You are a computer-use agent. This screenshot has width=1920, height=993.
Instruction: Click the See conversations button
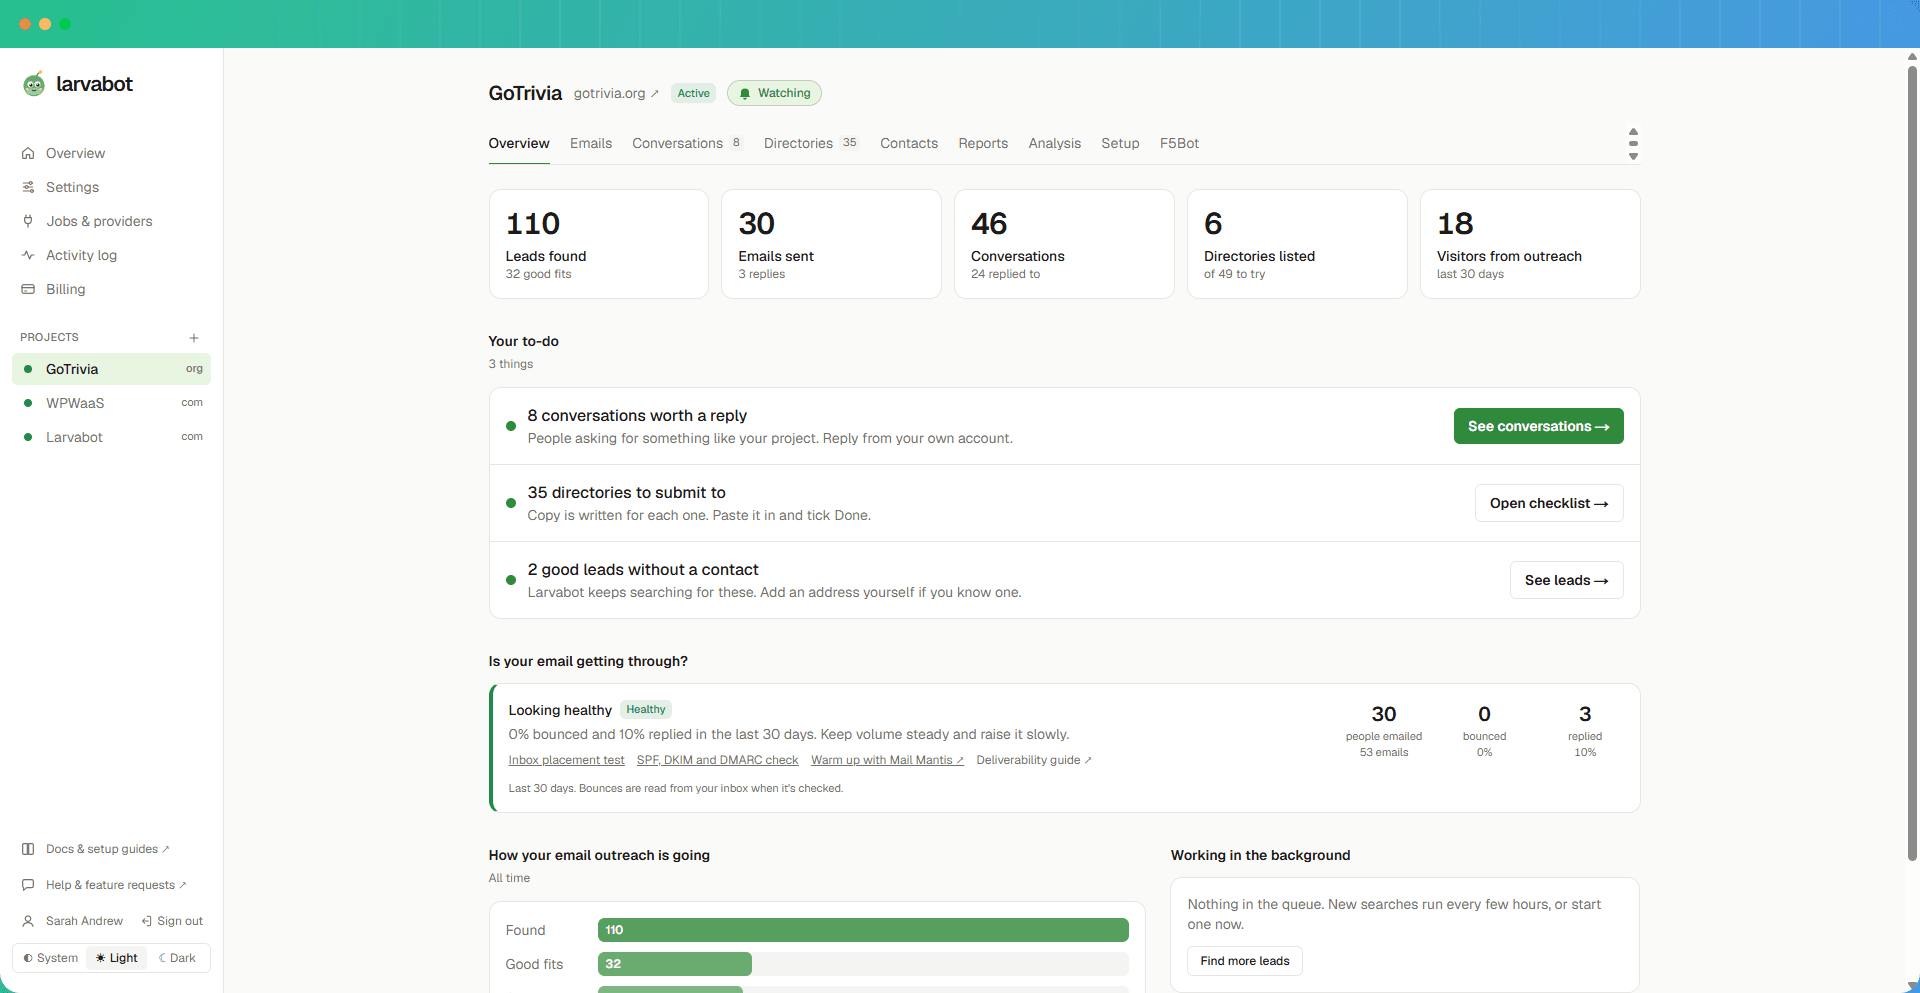click(1538, 426)
